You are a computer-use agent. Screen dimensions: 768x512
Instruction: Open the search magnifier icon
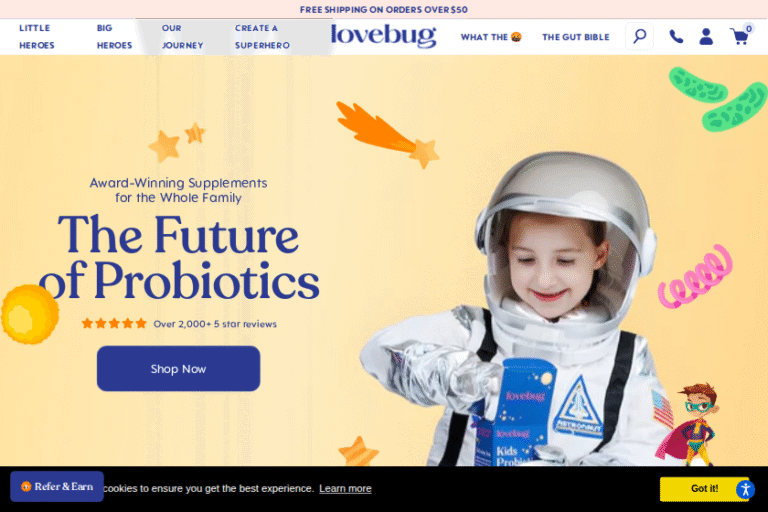[639, 36]
